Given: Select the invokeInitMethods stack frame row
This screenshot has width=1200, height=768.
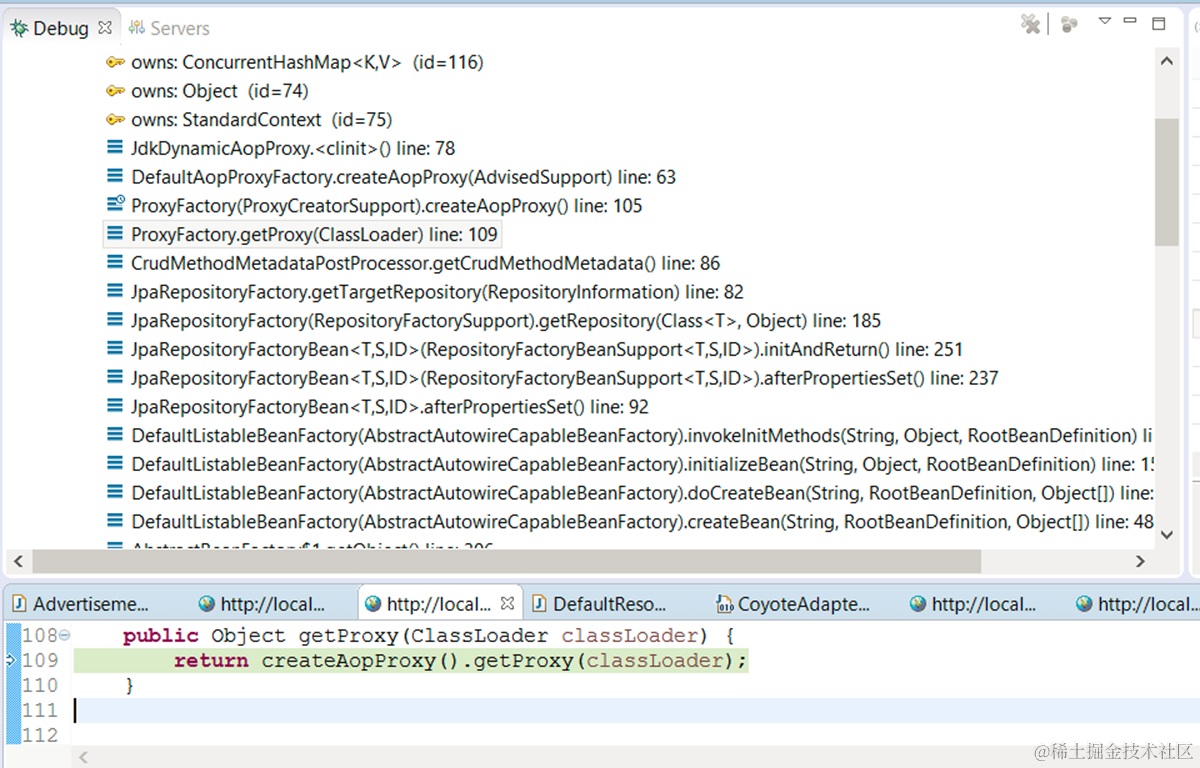Looking at the screenshot, I should (x=642, y=436).
